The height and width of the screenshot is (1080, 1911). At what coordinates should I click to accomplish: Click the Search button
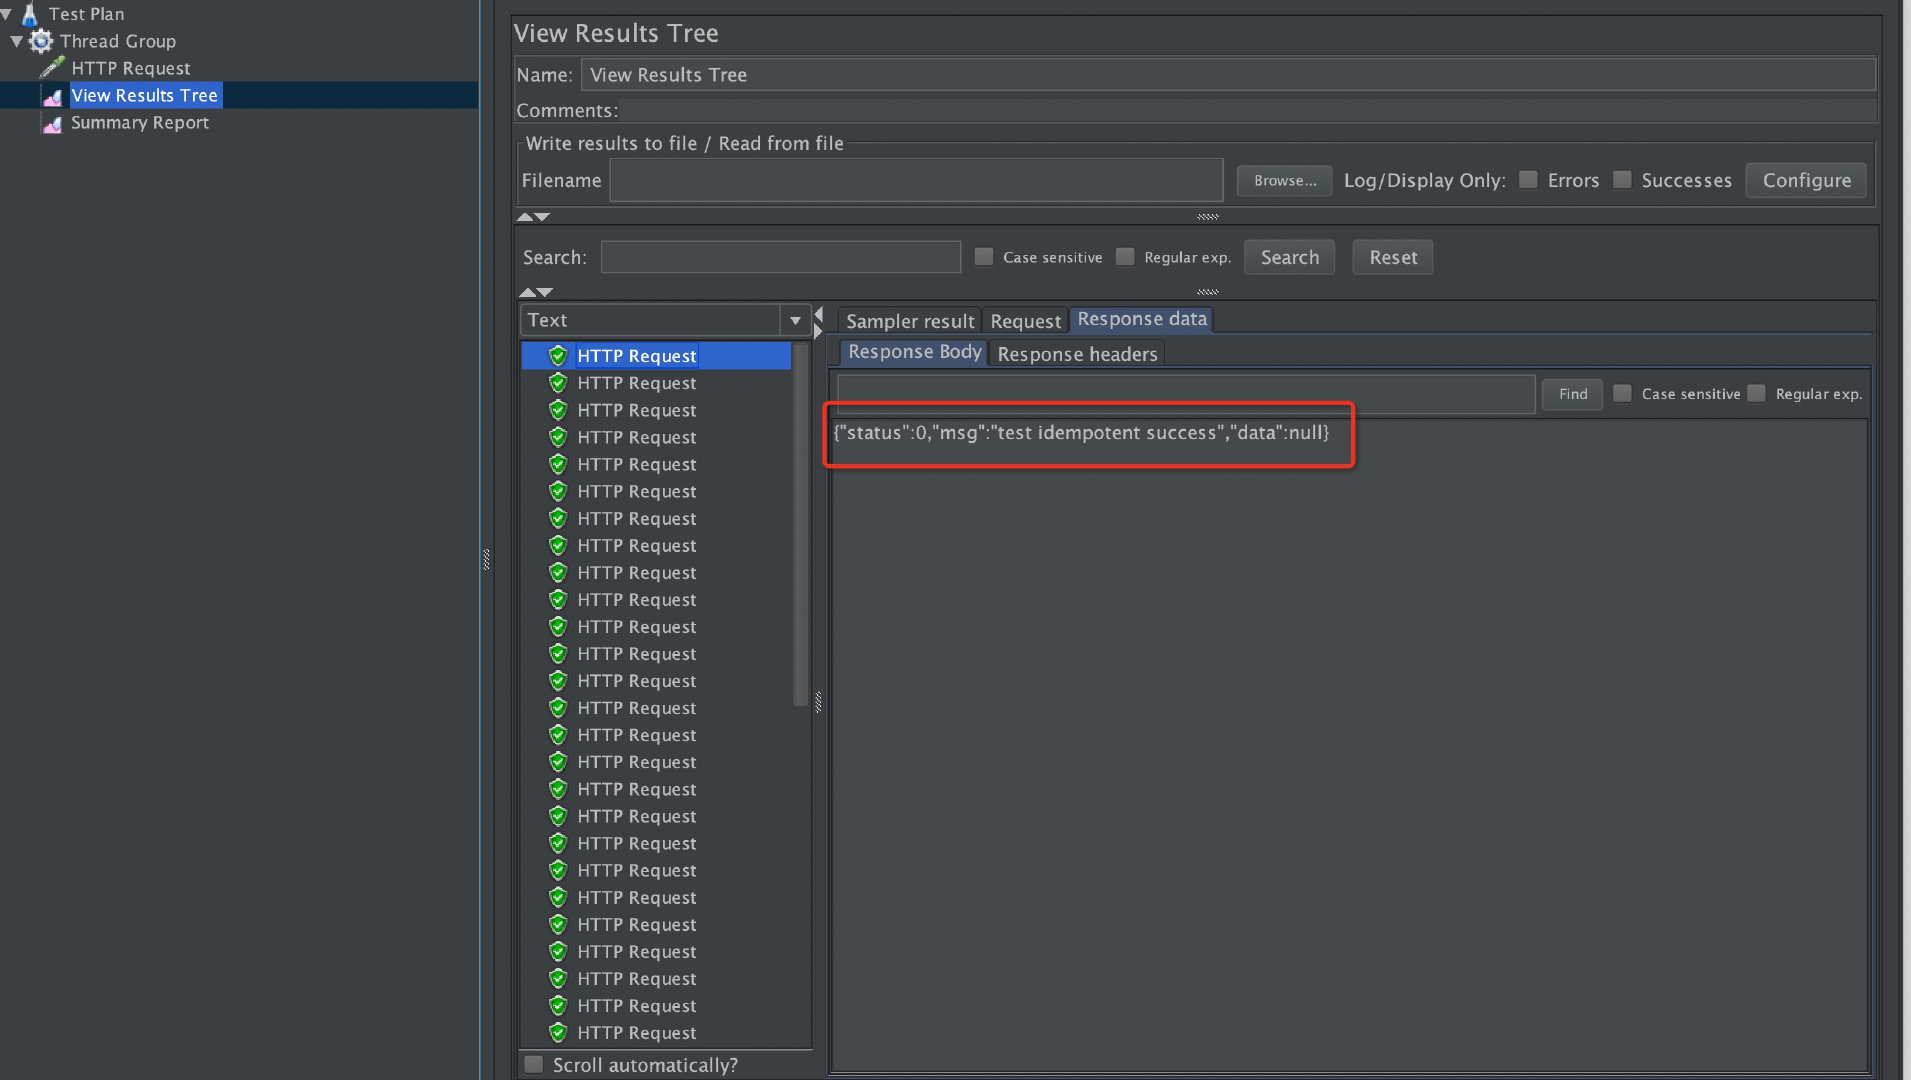click(x=1290, y=257)
